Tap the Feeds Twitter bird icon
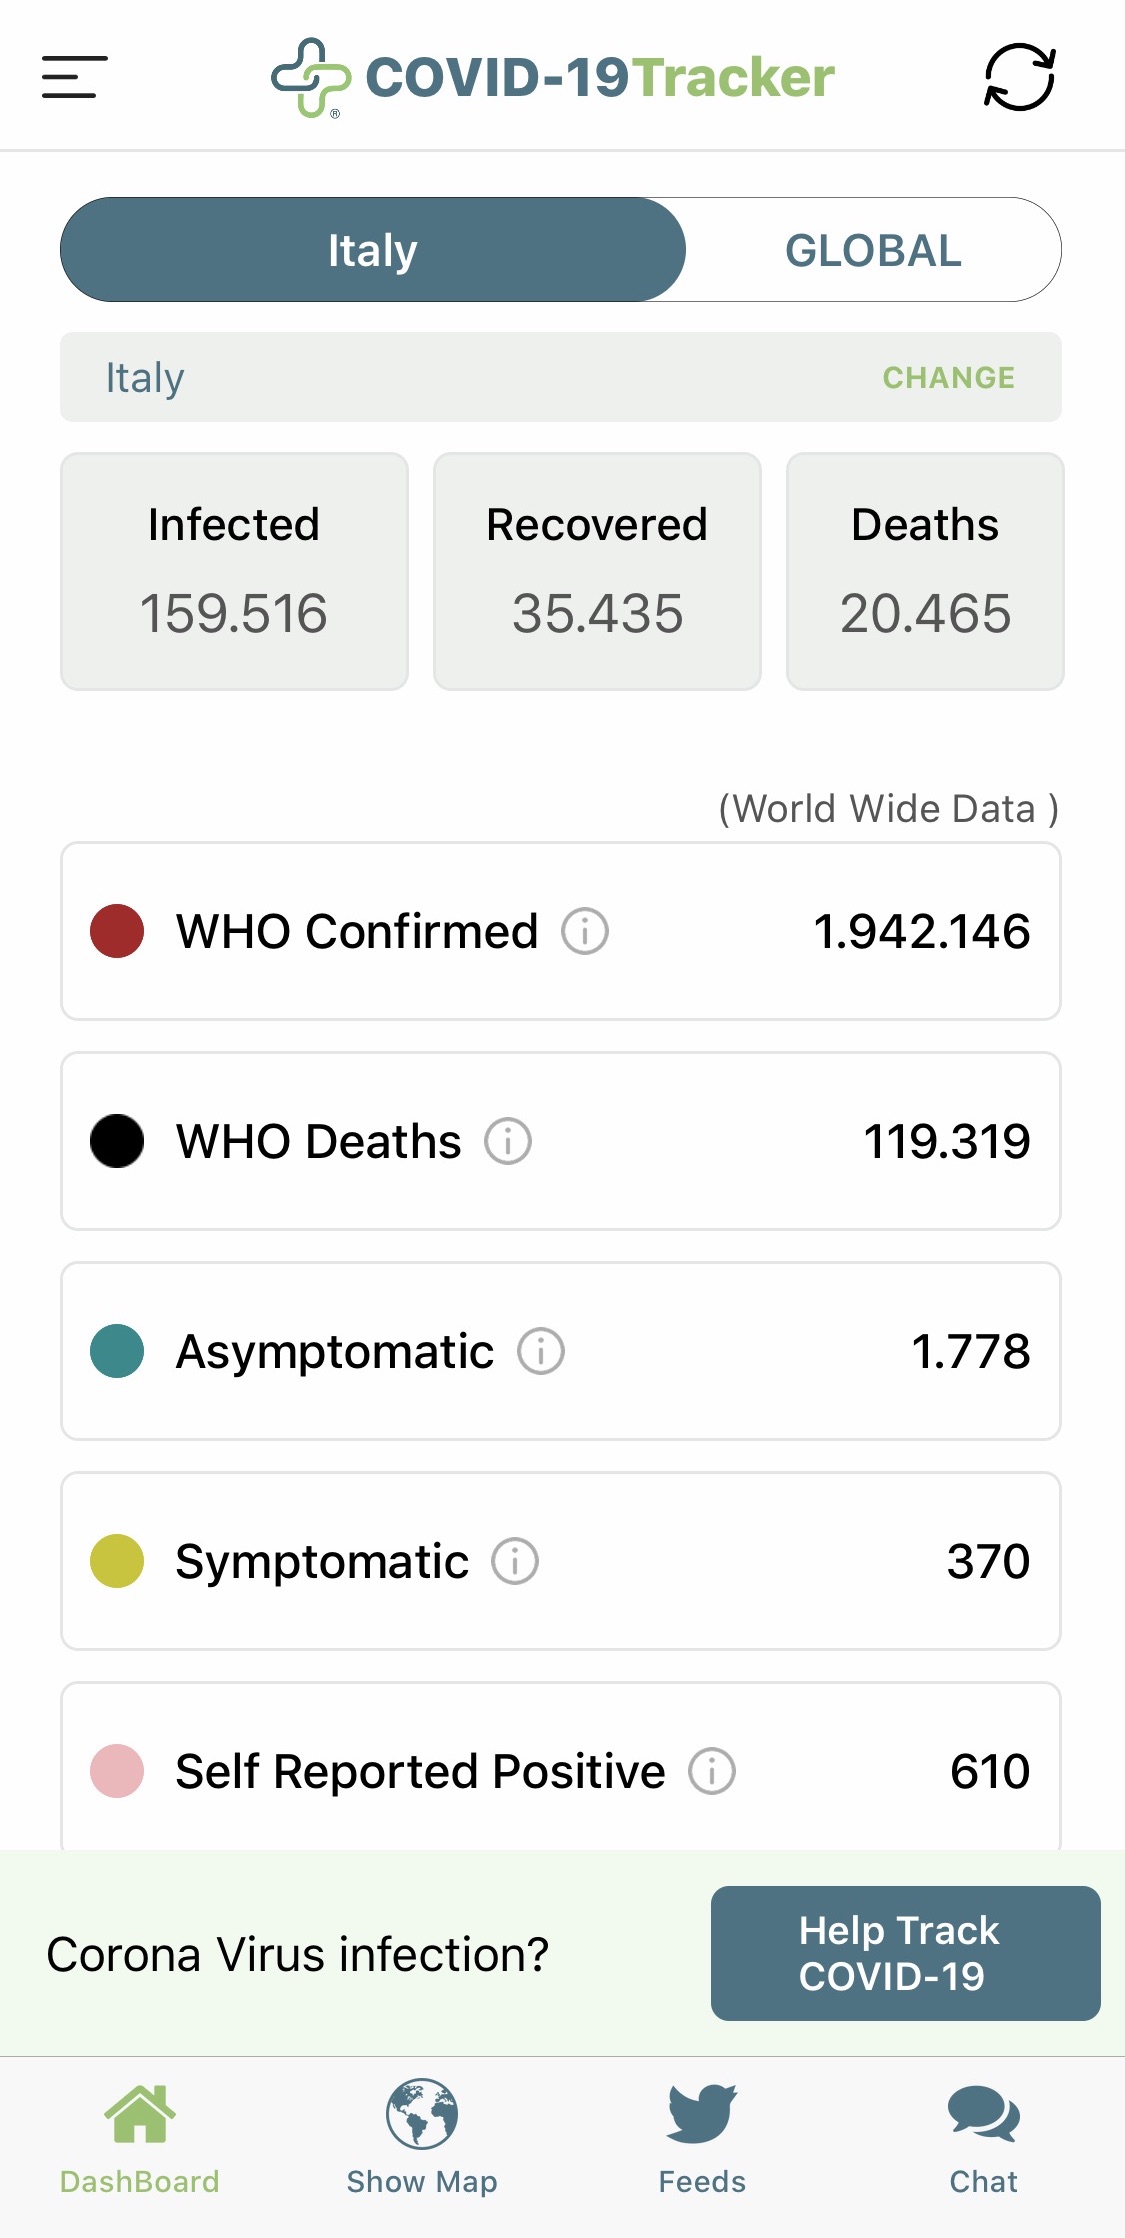The height and width of the screenshot is (2238, 1125). coord(702,2113)
